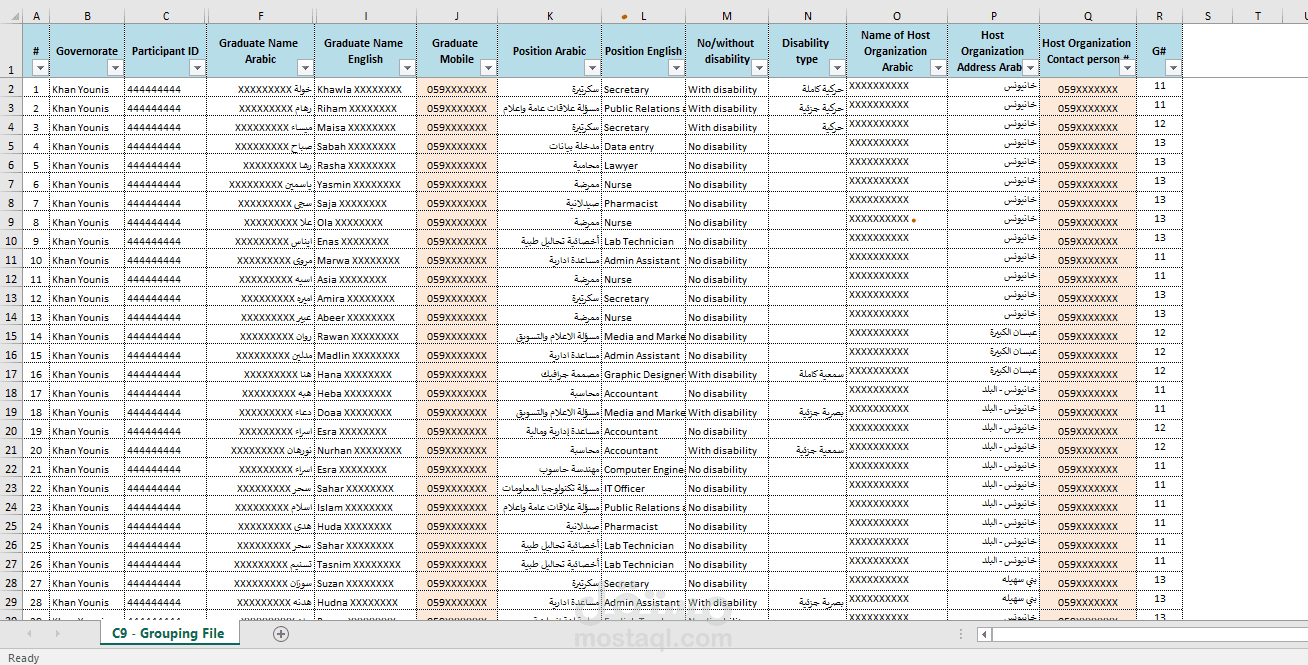Select row 5 header
1308x665 pixels.
pos(11,146)
